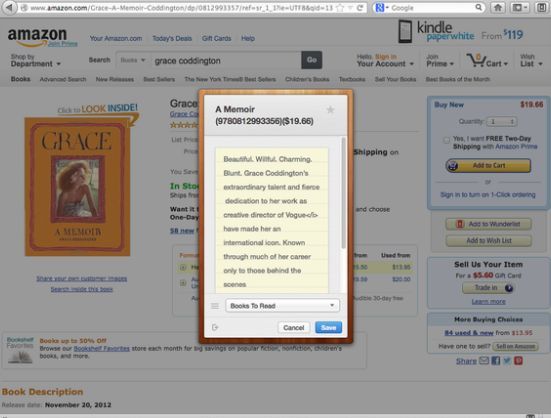551x418 pixels.
Task: Tick the FREE Two-Day Shipping checkbox
Action: pyautogui.click(x=446, y=140)
